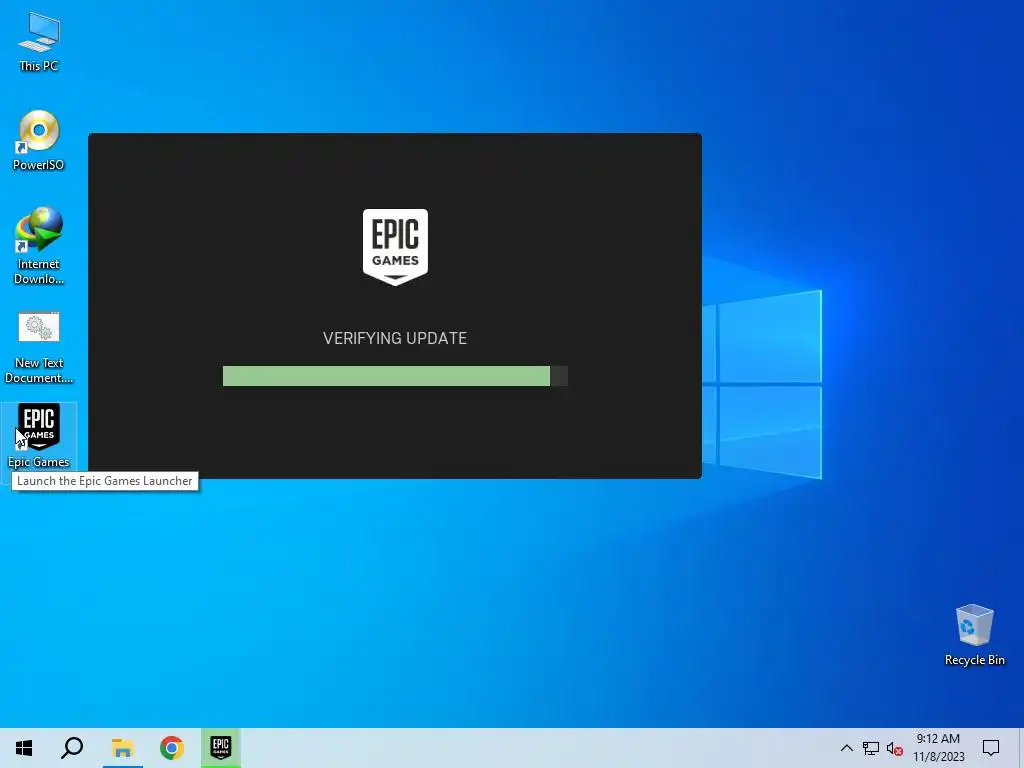Open File Explorer from the taskbar
This screenshot has height=768, width=1024.
tap(122, 748)
